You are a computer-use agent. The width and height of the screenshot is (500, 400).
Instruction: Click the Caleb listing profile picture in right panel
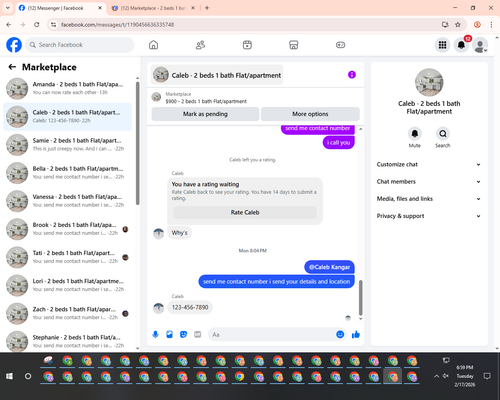tap(429, 82)
